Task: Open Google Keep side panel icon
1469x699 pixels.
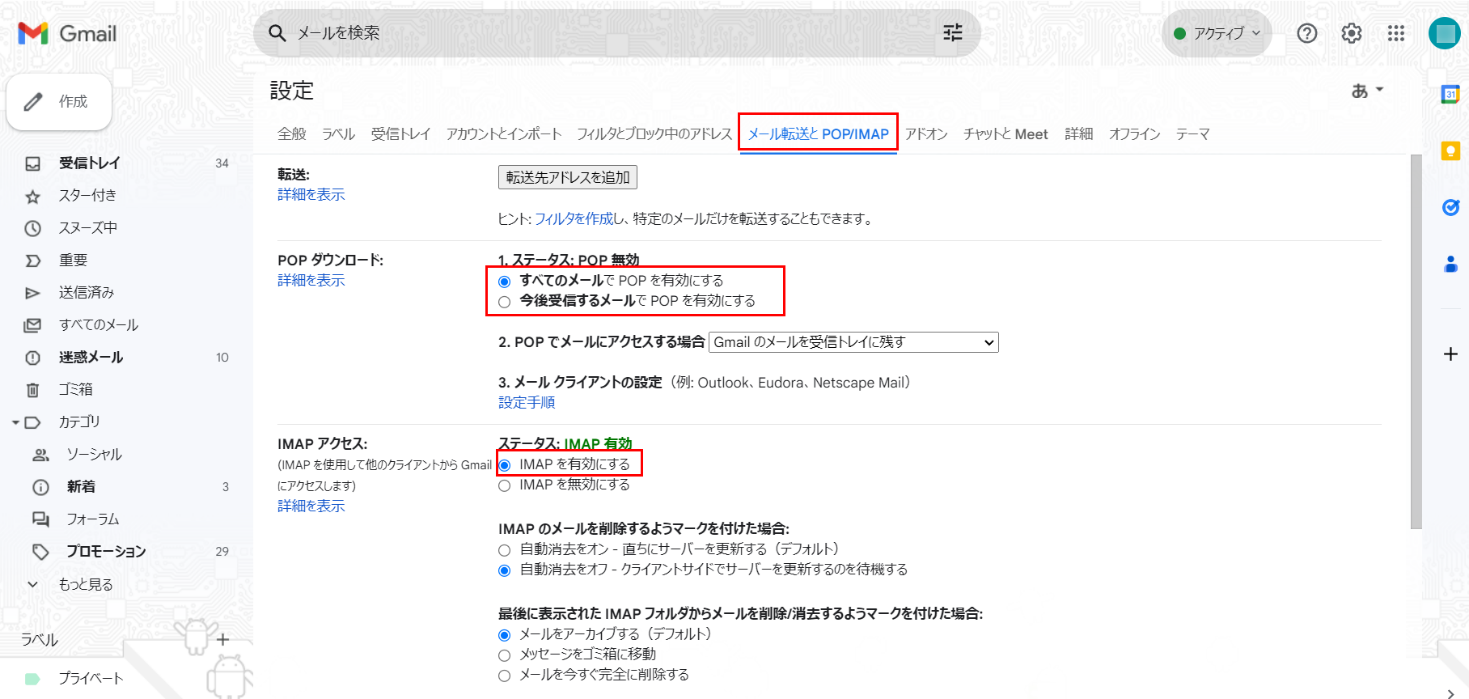Action: (x=1450, y=151)
